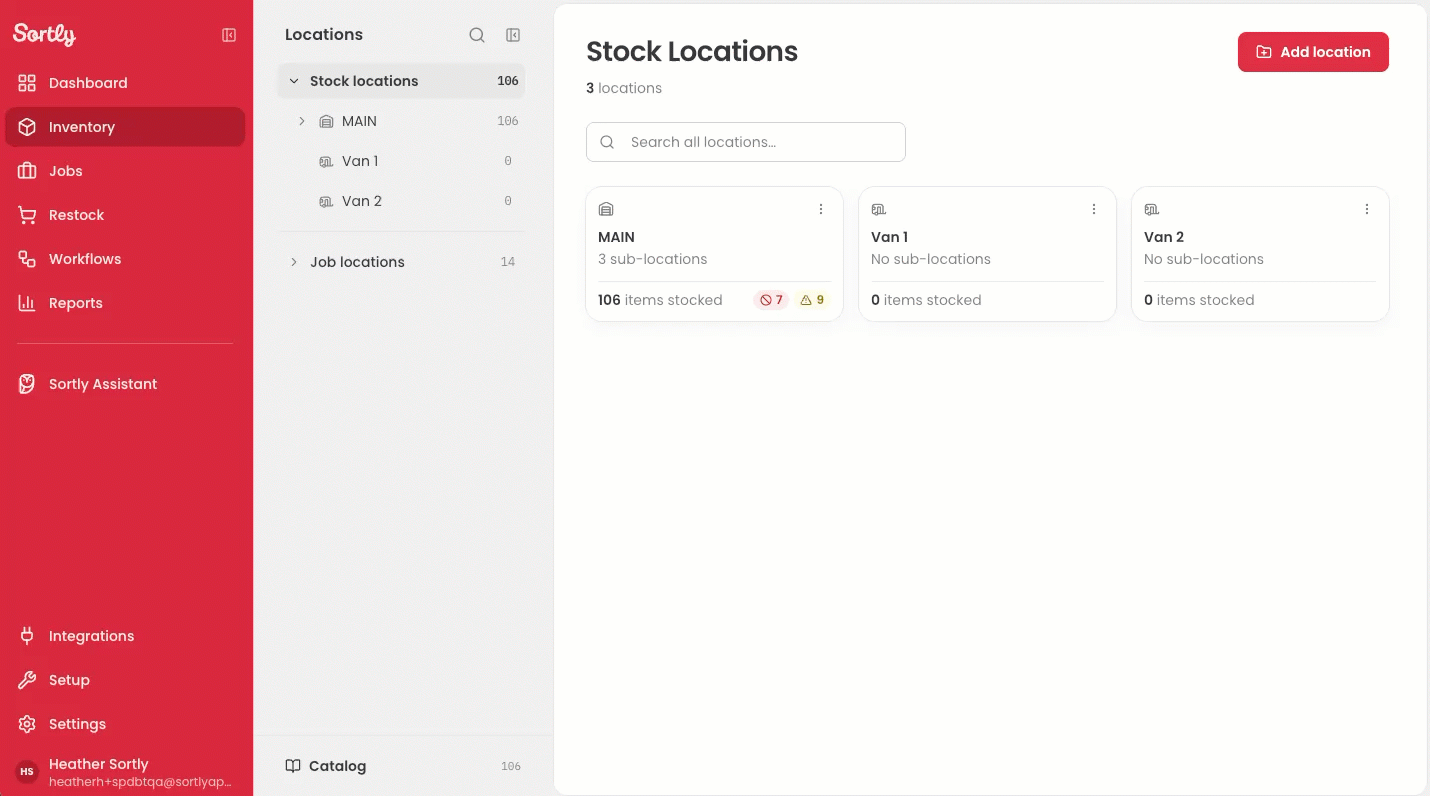Click the '3 sub-locations' text on MAIN

[x=652, y=259]
